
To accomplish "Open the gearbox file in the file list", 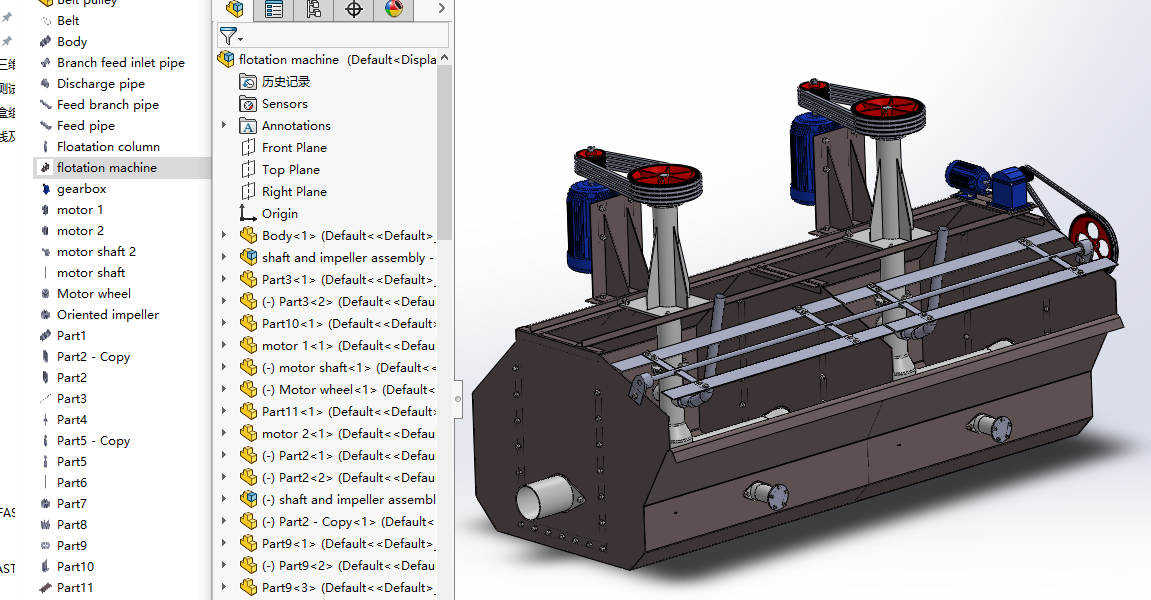I will [81, 189].
